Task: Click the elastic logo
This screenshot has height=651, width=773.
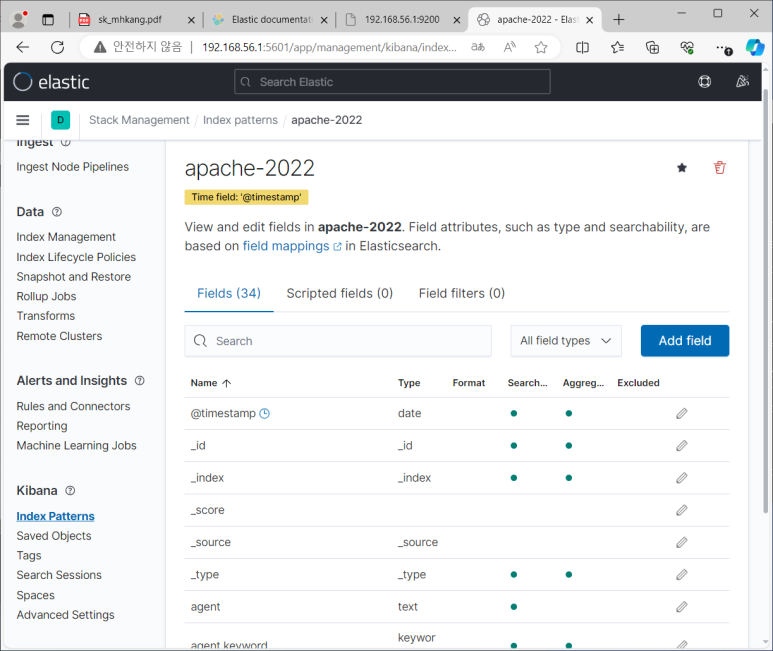Action: pos(51,82)
